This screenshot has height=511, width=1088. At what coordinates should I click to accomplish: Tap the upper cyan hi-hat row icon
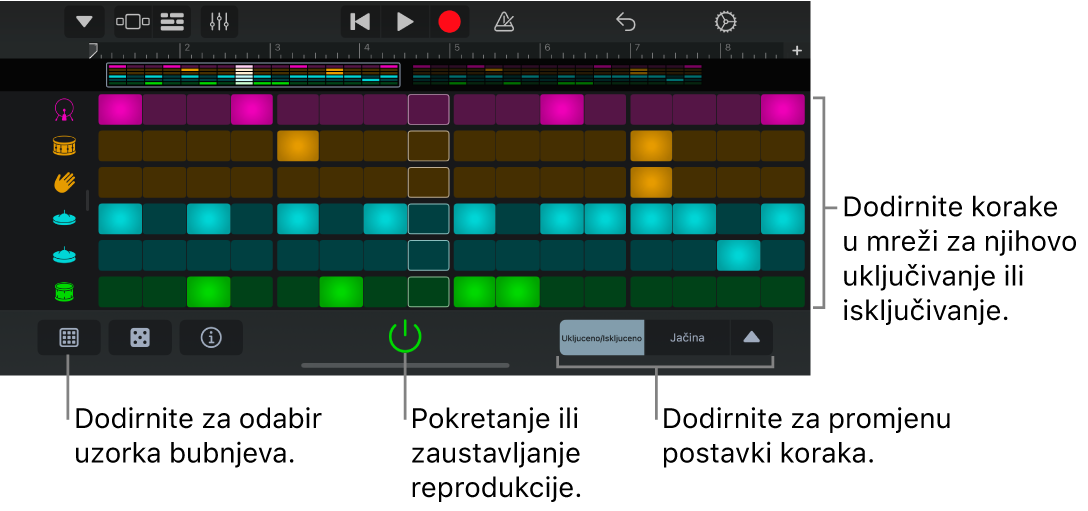coord(65,219)
